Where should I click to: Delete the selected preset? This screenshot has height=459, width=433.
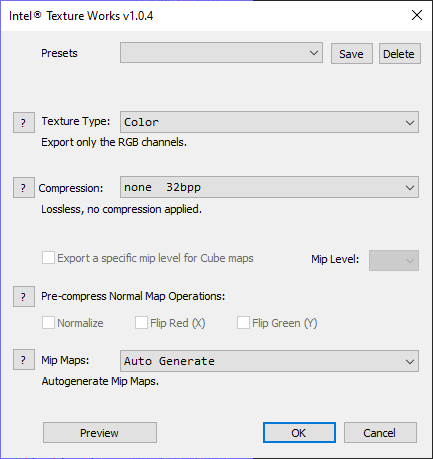(x=400, y=54)
